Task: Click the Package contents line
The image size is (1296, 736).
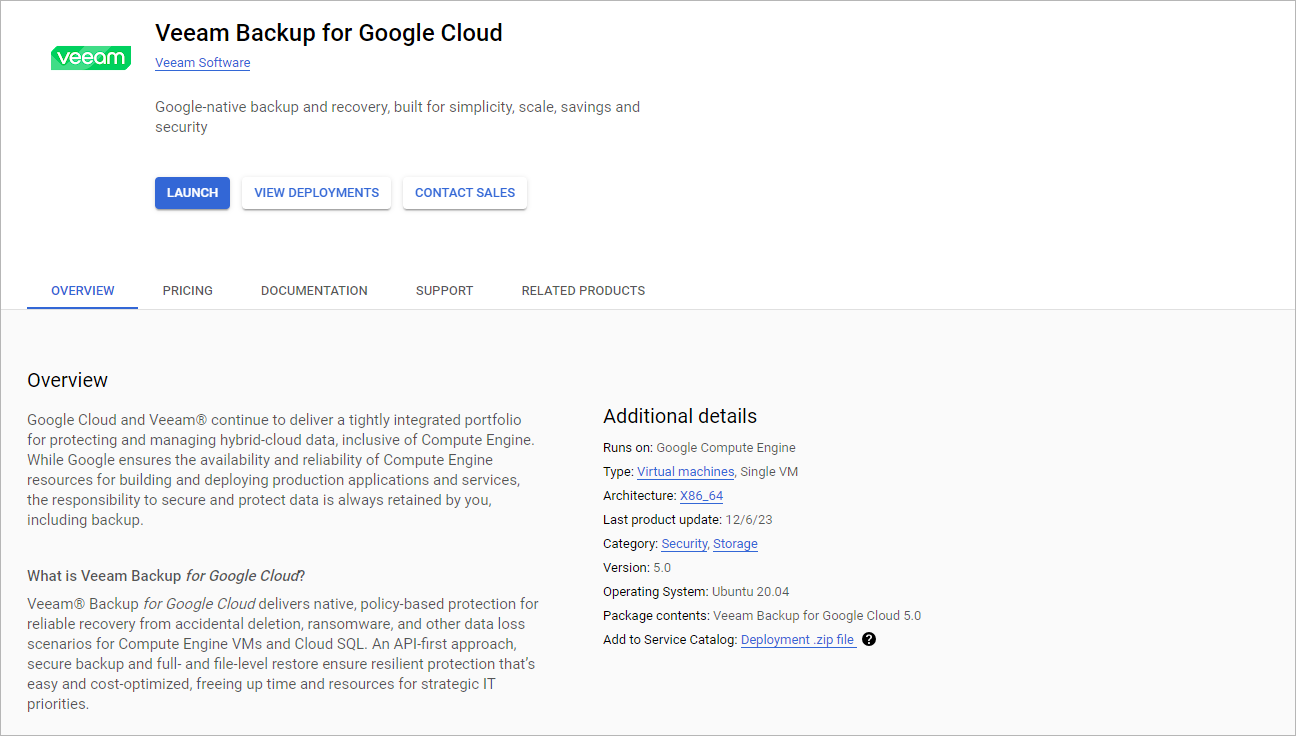Action: point(762,616)
